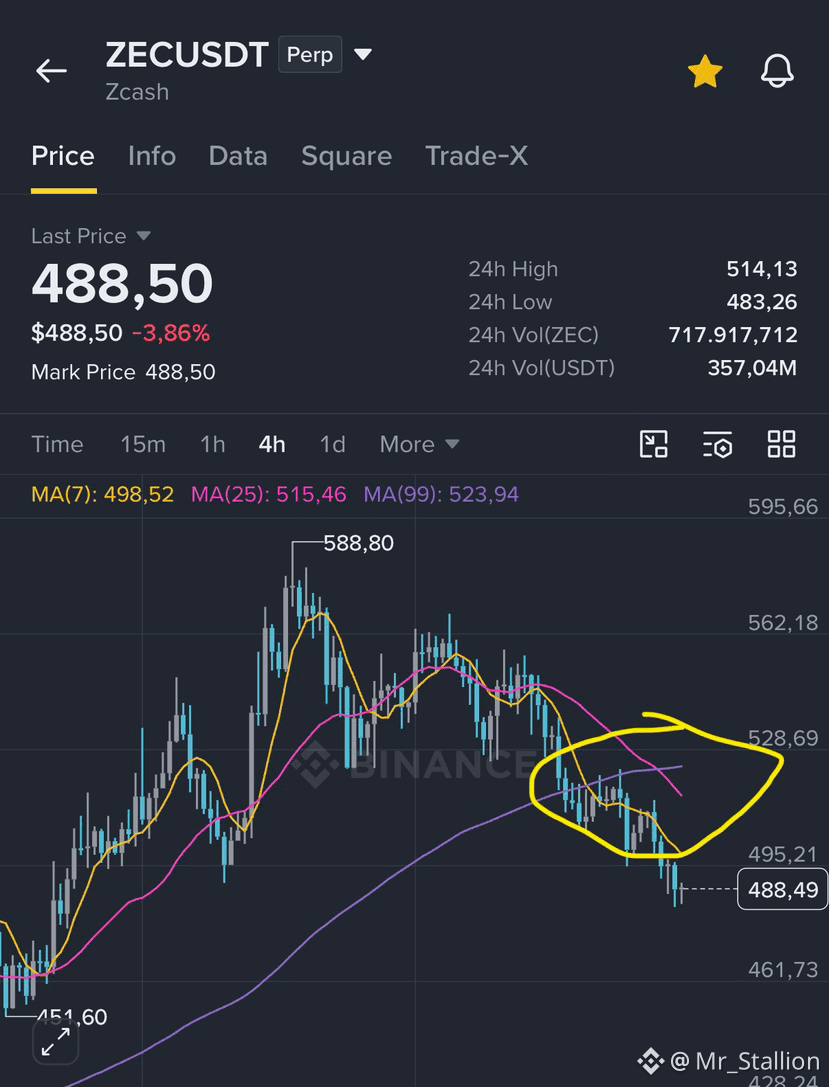Expand chart to fullscreen
Screen dimensions: 829x1087
[55, 1041]
